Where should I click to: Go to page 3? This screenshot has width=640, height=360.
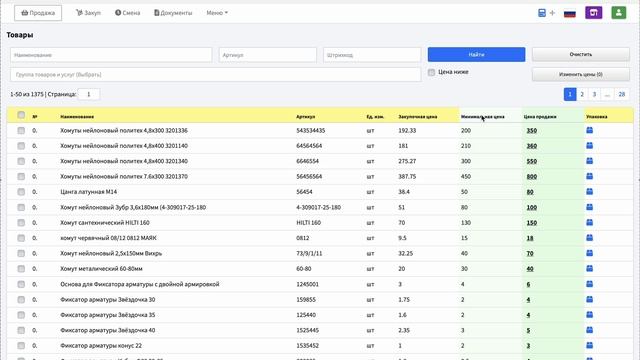point(594,94)
